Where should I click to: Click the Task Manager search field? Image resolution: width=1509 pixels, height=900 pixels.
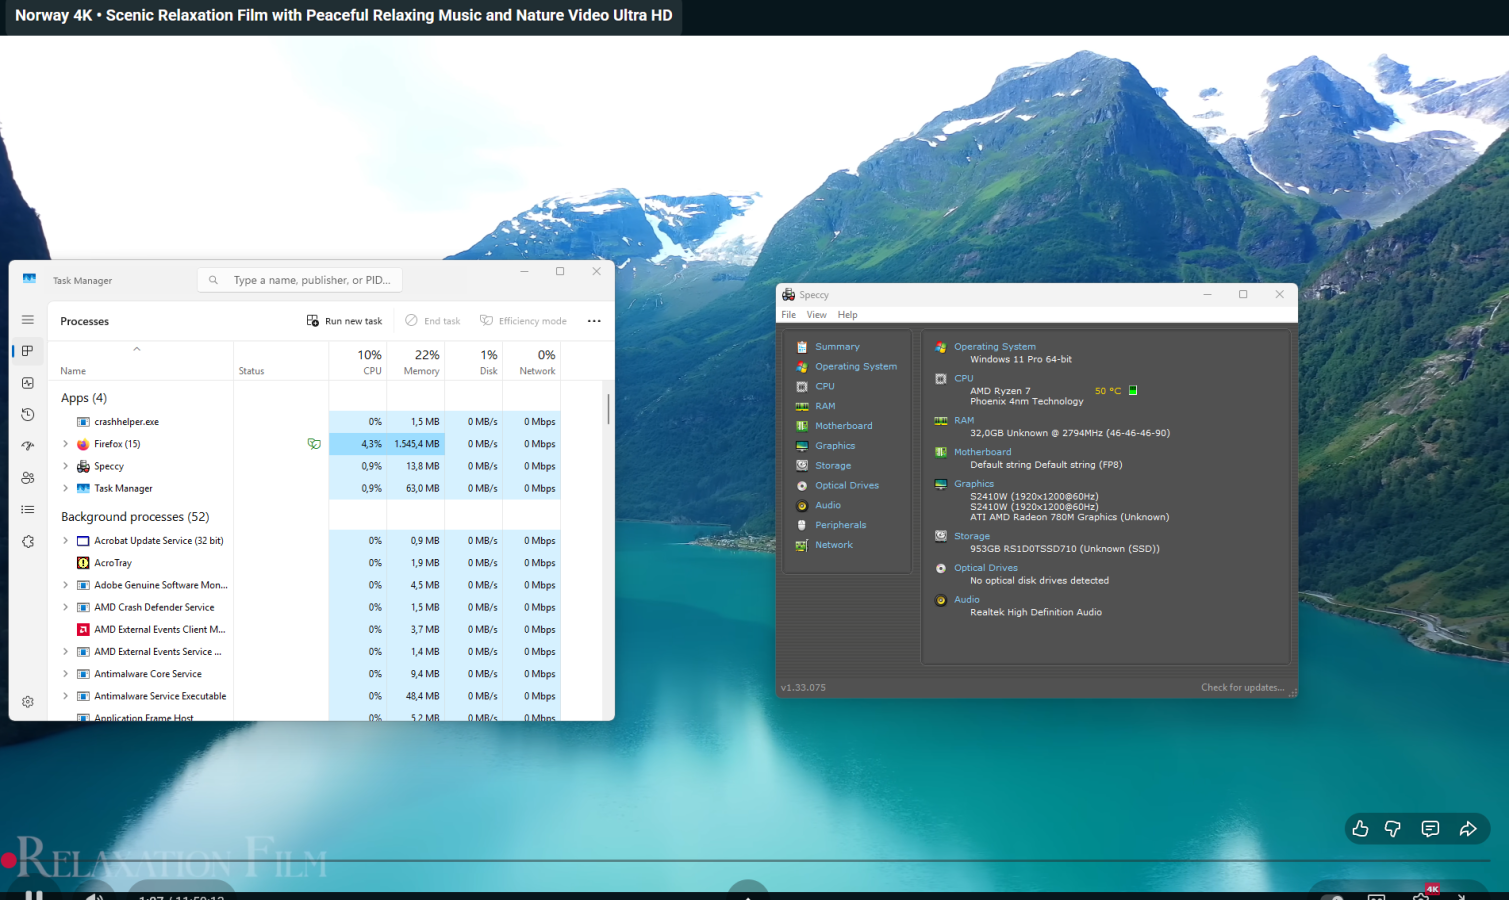click(299, 279)
